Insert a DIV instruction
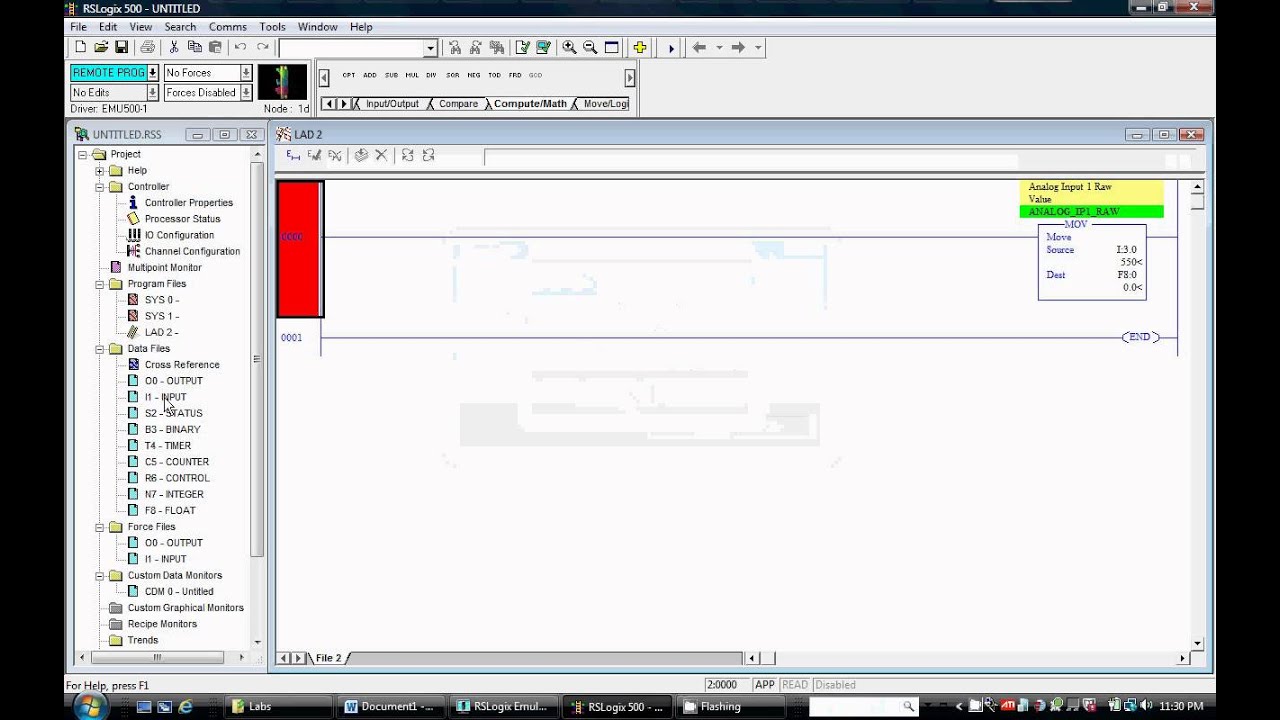1280x720 pixels. tap(431, 75)
